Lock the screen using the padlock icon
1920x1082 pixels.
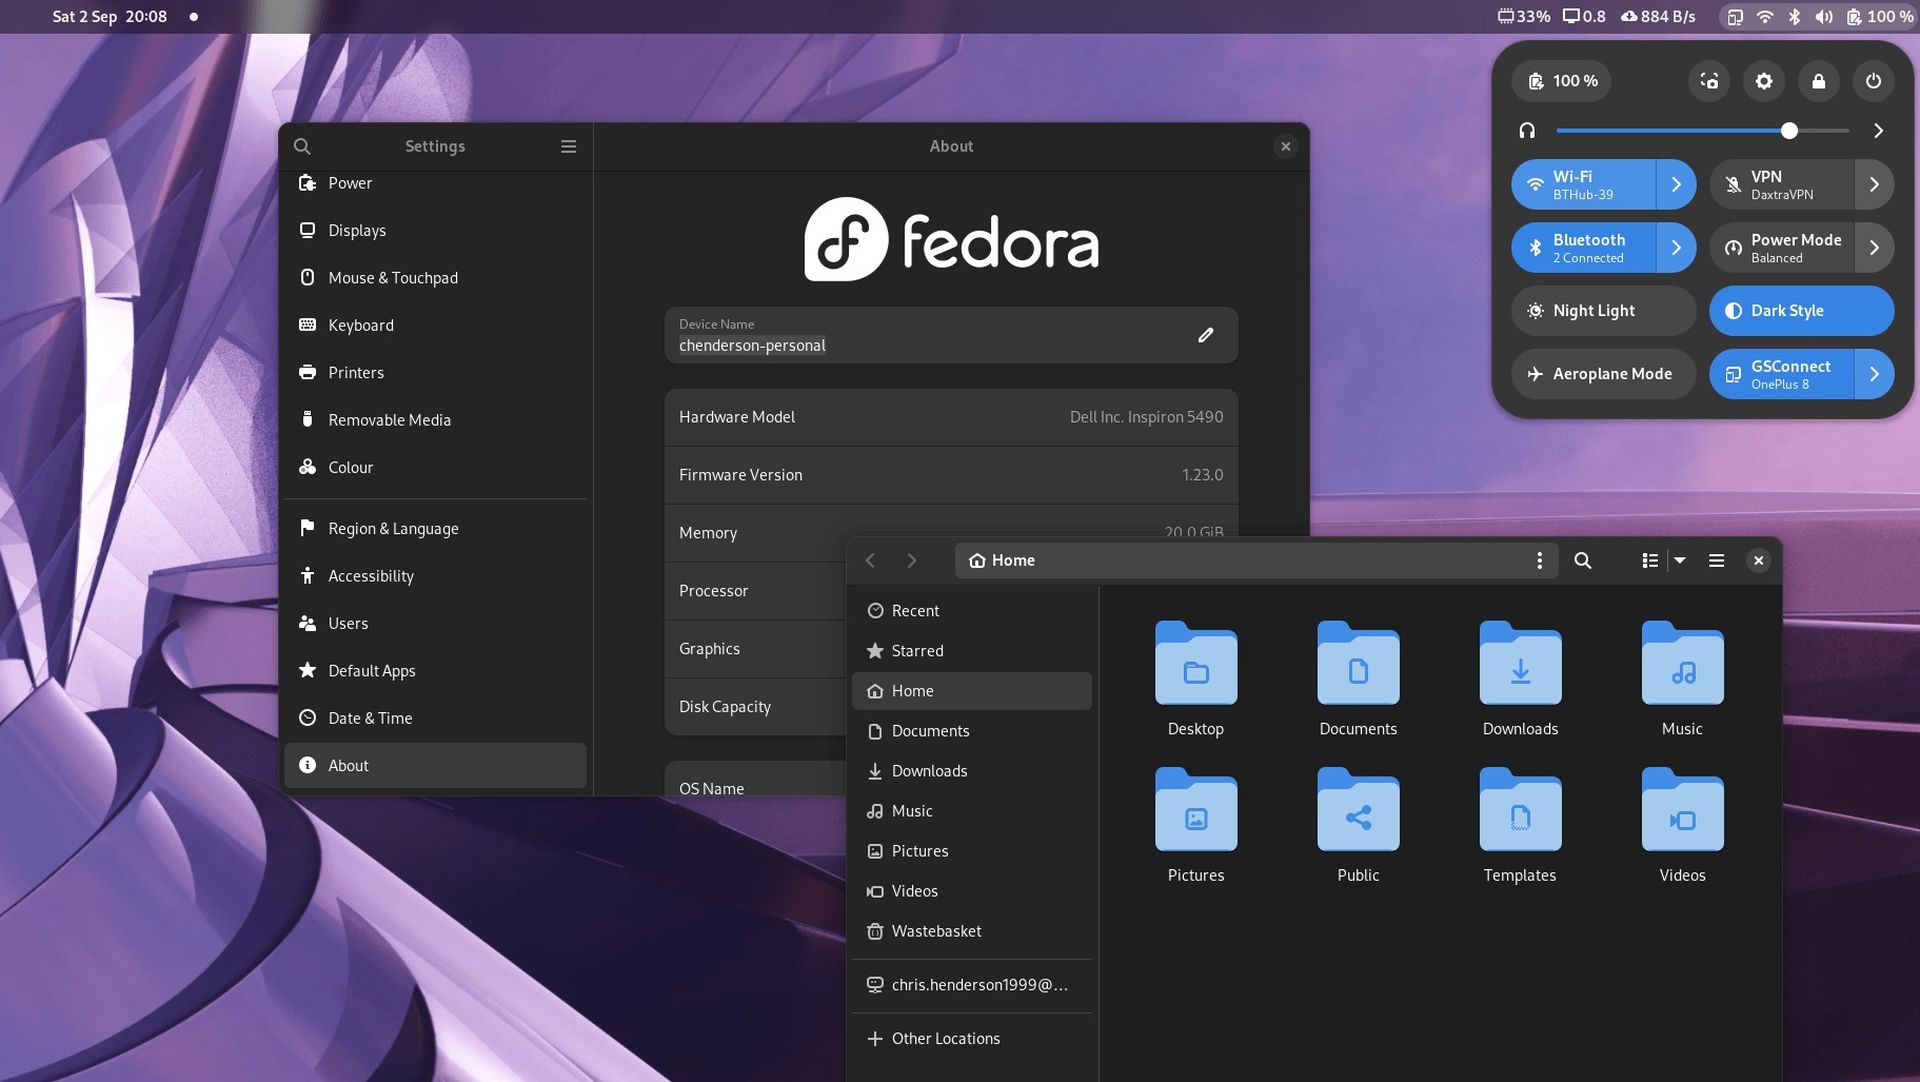[1818, 81]
